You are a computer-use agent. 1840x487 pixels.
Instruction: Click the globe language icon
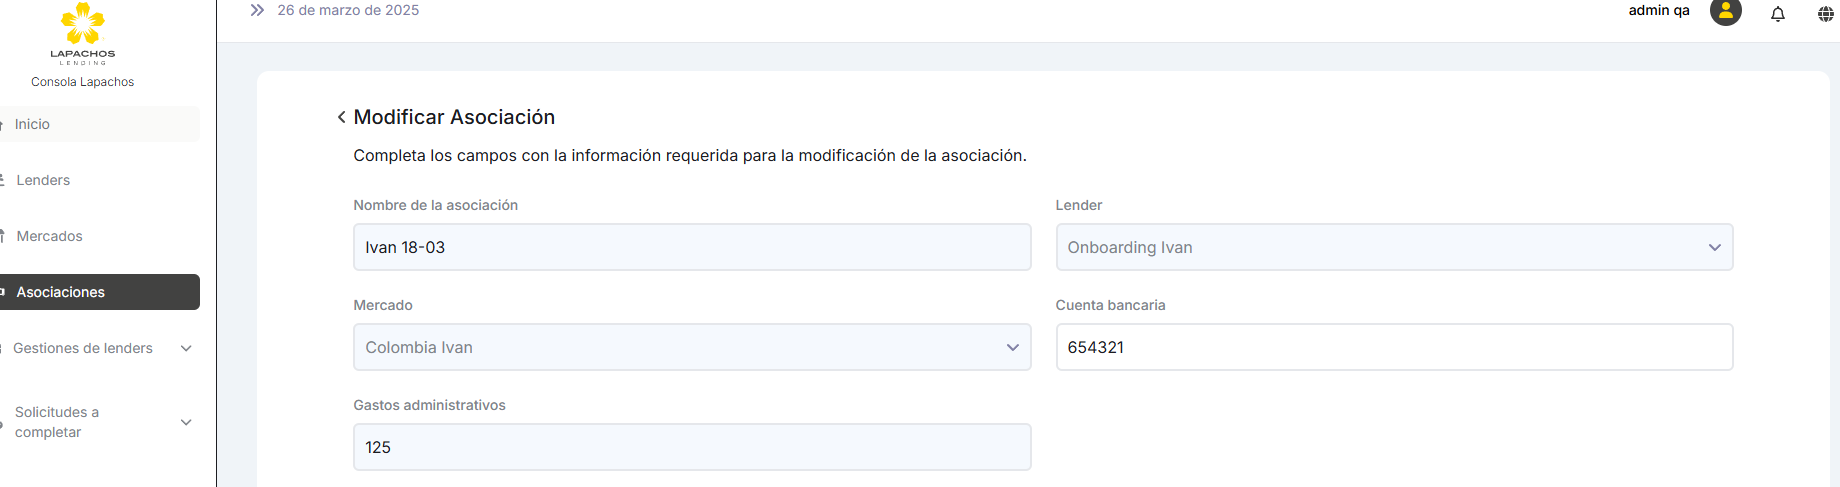pyautogui.click(x=1825, y=14)
